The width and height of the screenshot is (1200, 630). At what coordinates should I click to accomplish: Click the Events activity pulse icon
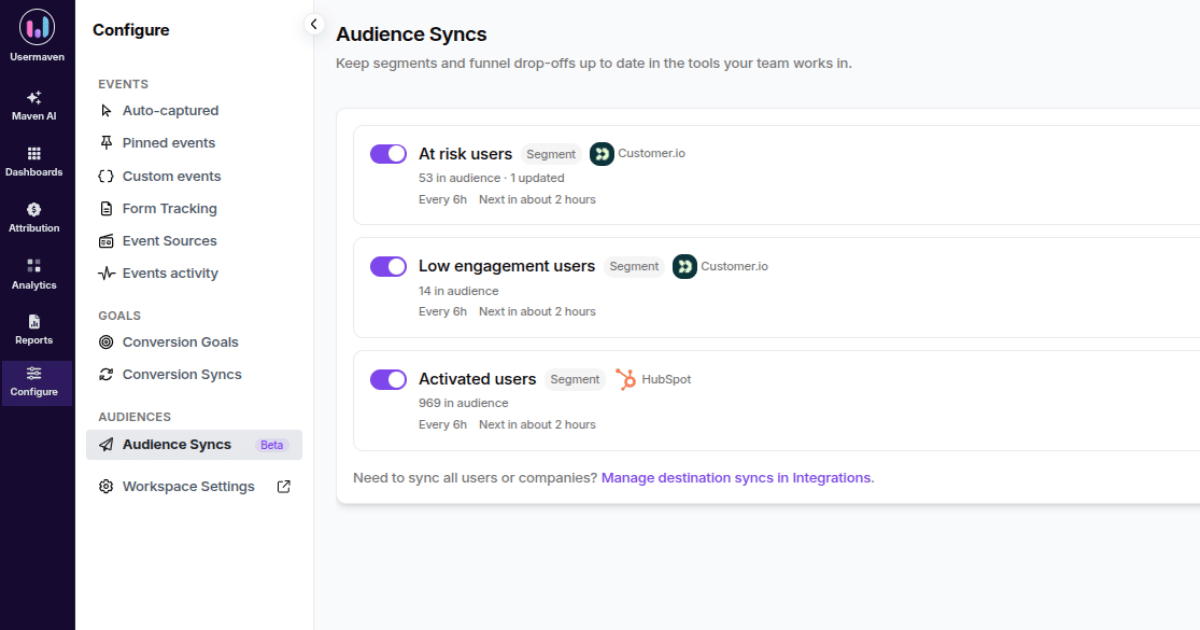pos(106,273)
